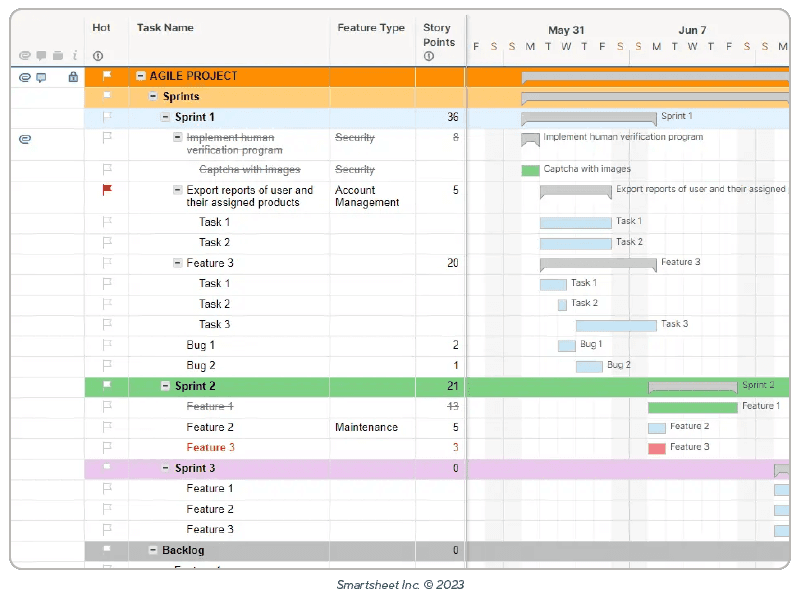Select the Account Management feature type cell
This screenshot has width=800, height=601.
pyautogui.click(x=372, y=196)
